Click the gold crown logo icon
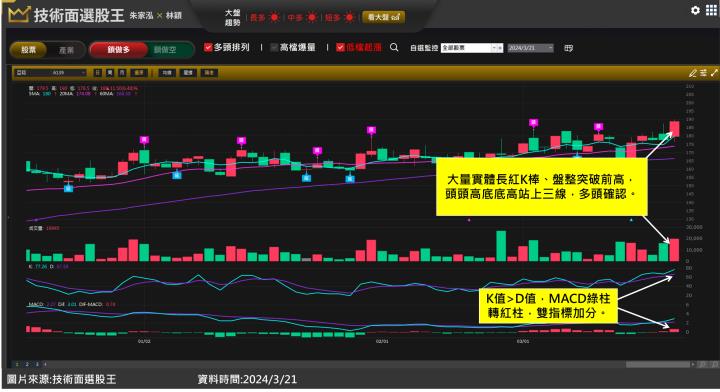 19,14
